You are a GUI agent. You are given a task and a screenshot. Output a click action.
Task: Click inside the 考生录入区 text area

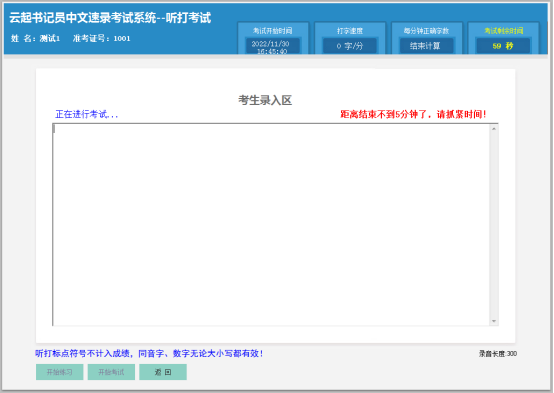pyautogui.click(x=271, y=224)
